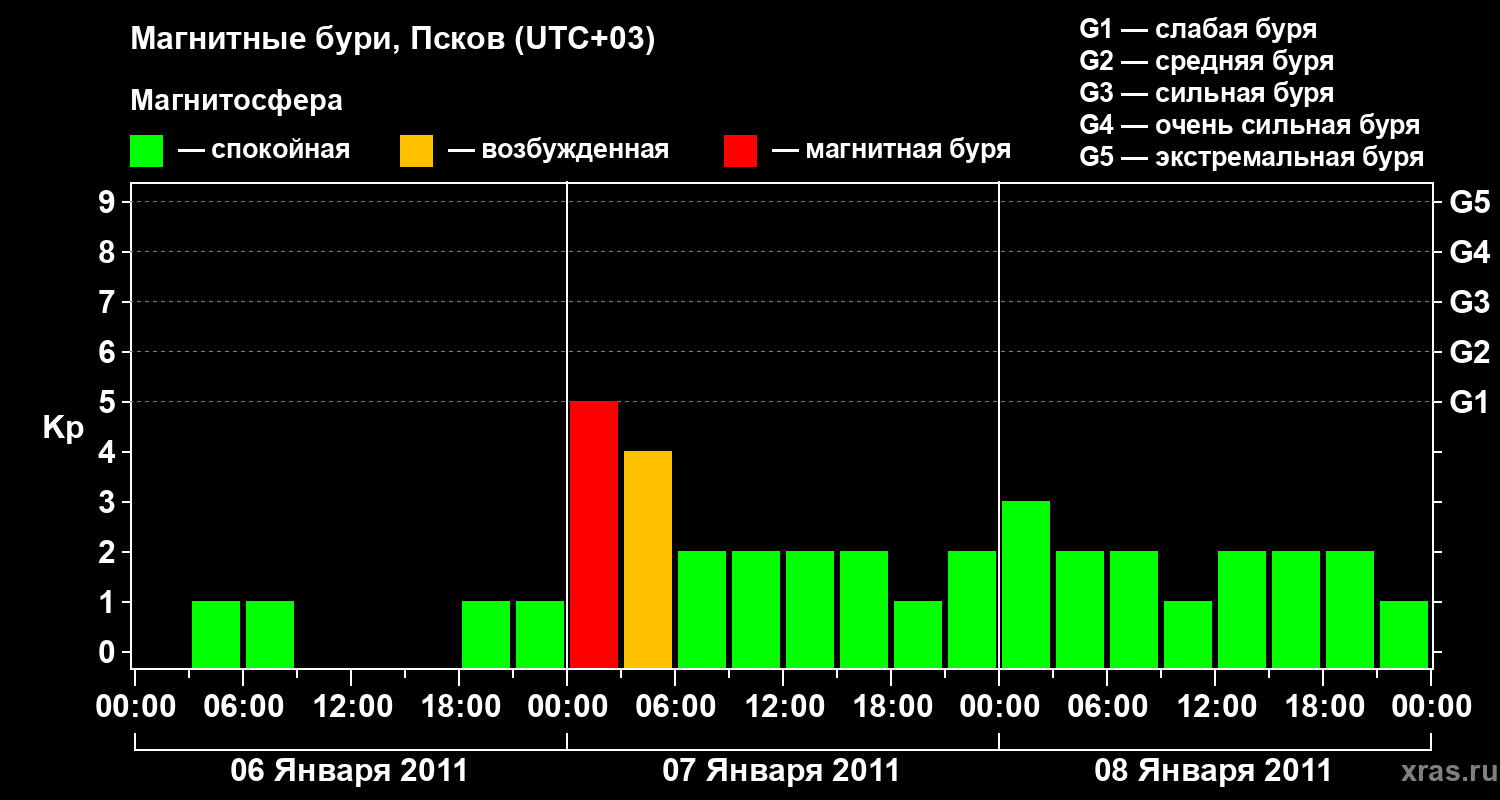Screen dimensions: 1500x800
Task: Click 'G5 — экстремальная буря' description
Action: 1252,157
